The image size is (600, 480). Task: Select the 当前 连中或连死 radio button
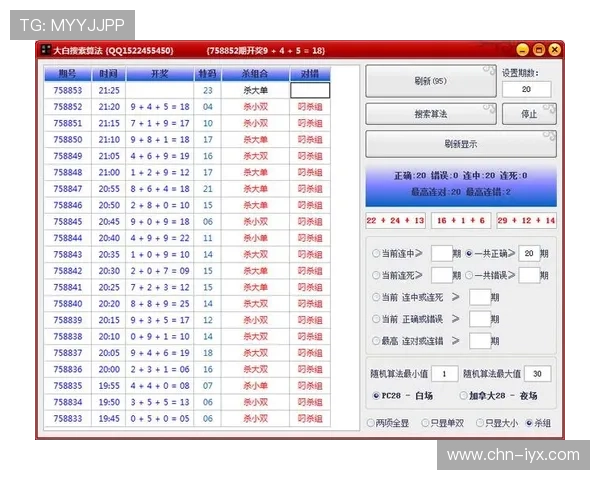pos(376,297)
